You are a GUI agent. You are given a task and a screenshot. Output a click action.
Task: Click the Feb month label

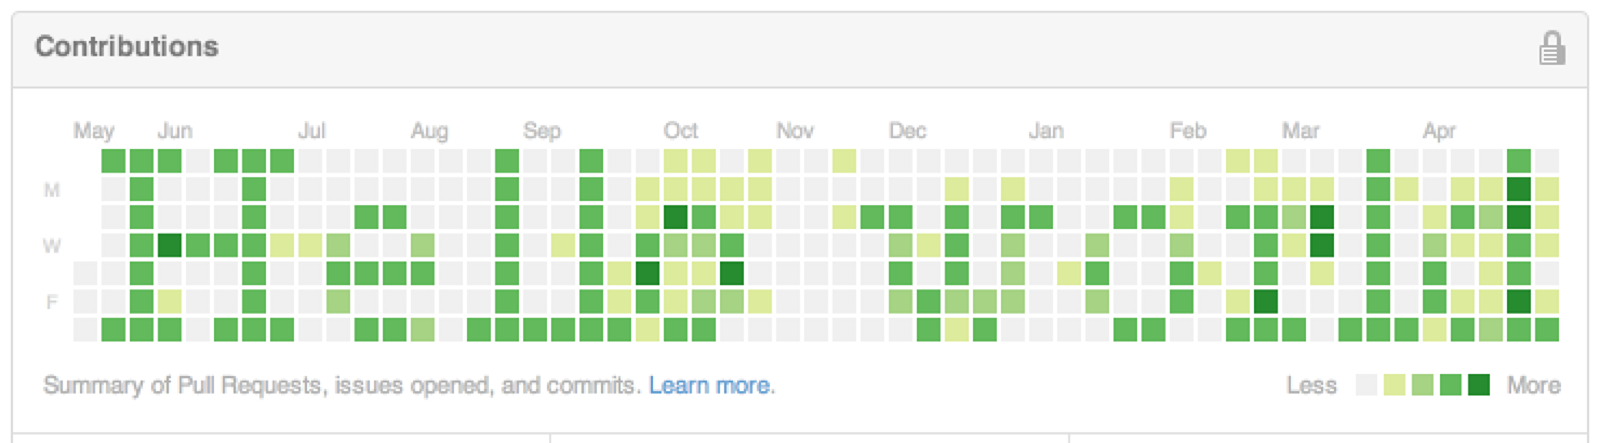pyautogui.click(x=1188, y=131)
